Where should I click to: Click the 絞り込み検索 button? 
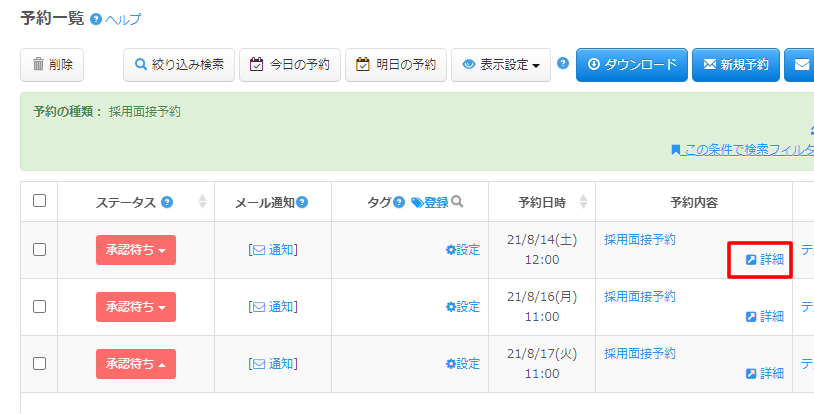click(x=180, y=65)
